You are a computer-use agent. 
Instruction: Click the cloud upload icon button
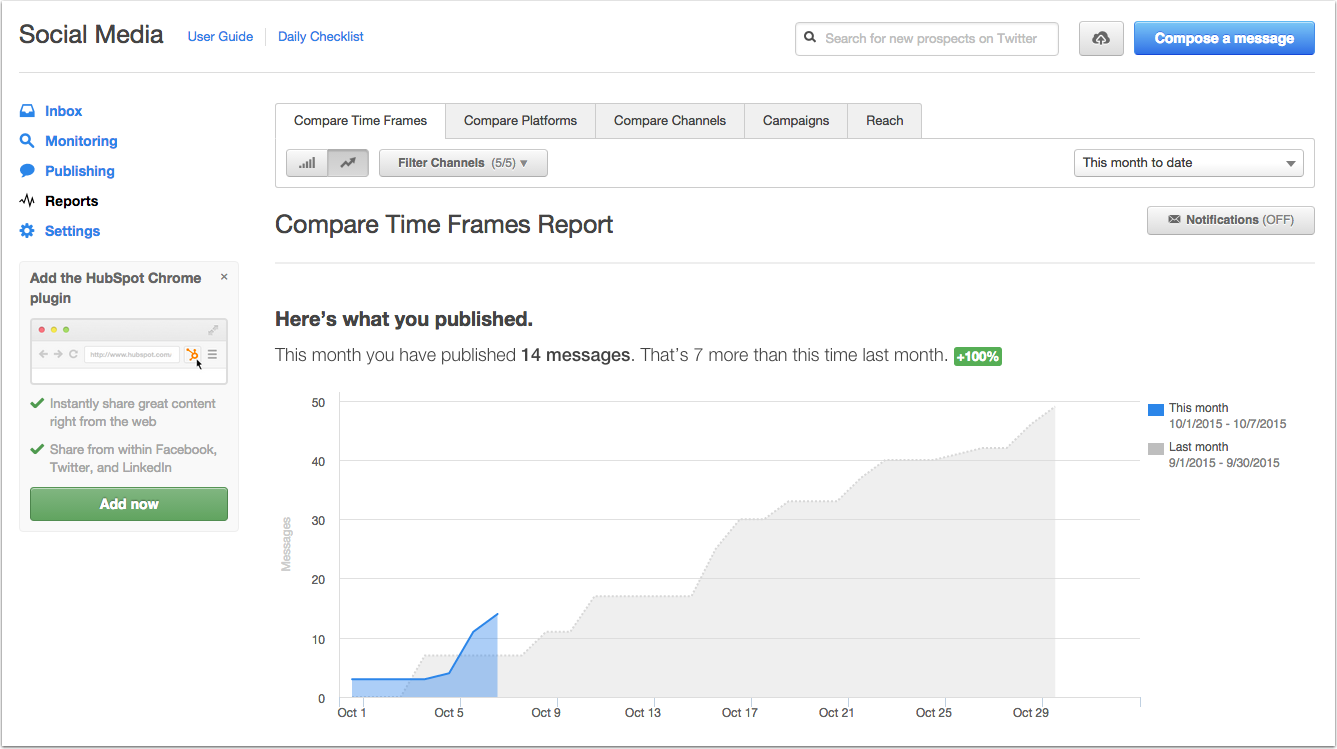pyautogui.click(x=1101, y=38)
